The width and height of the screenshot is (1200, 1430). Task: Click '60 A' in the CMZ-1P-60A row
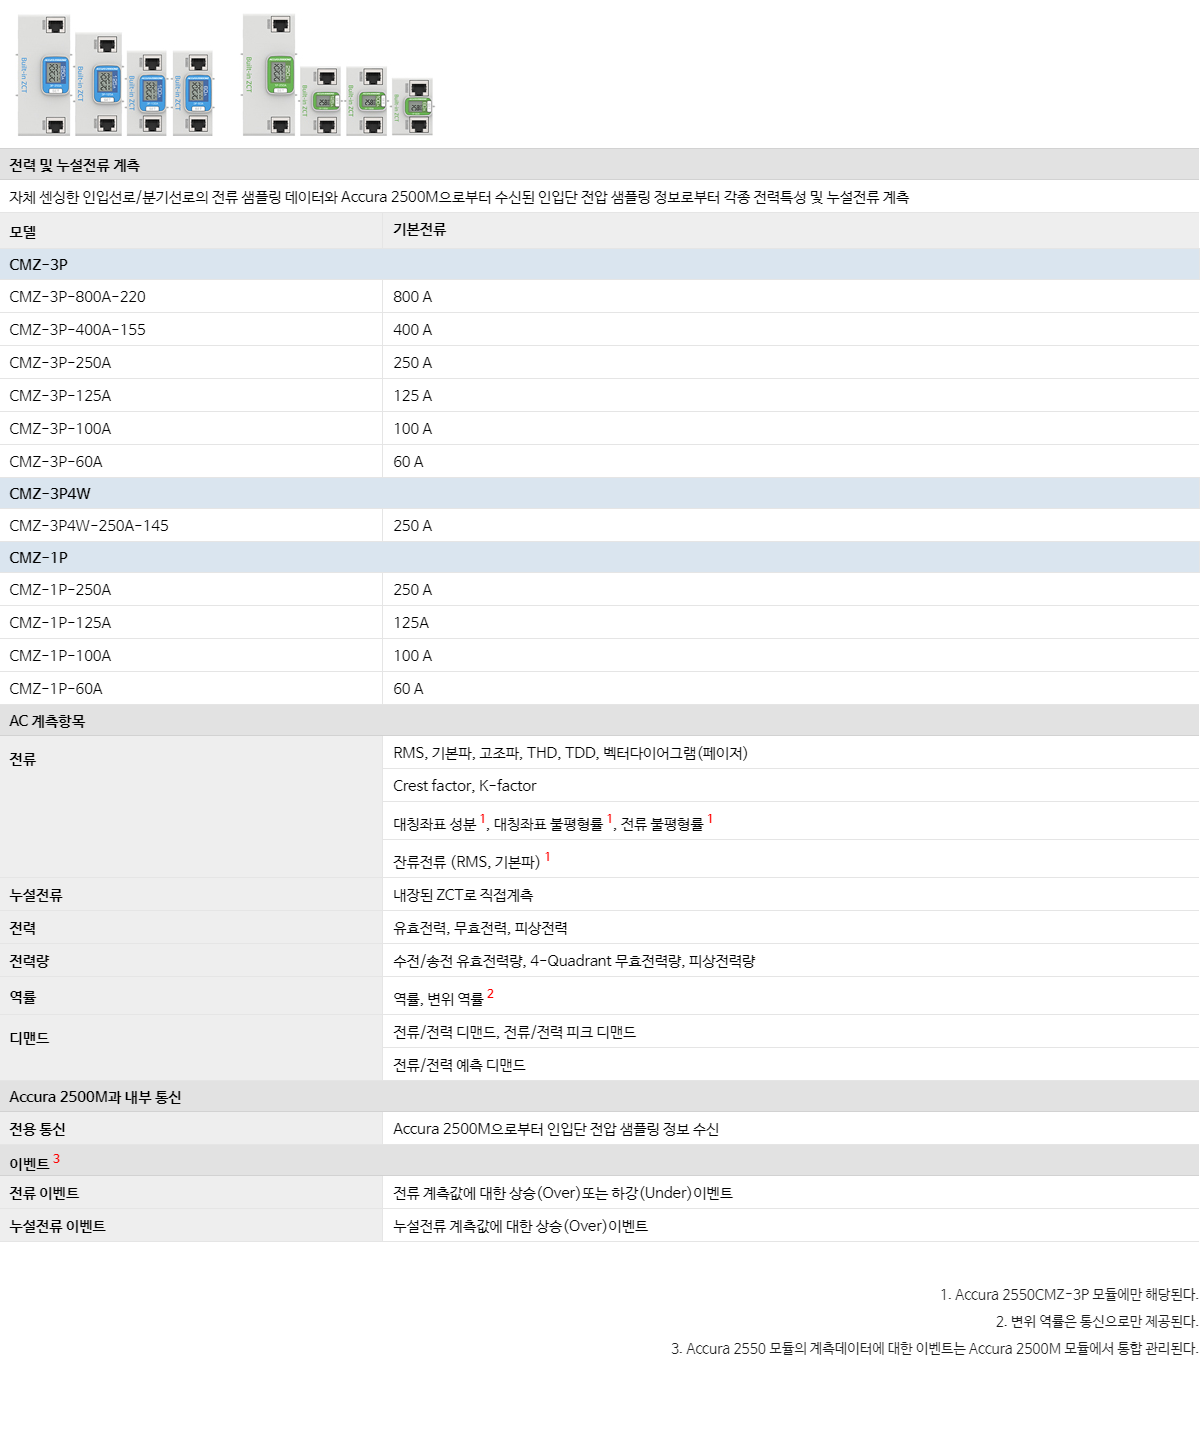point(408,689)
